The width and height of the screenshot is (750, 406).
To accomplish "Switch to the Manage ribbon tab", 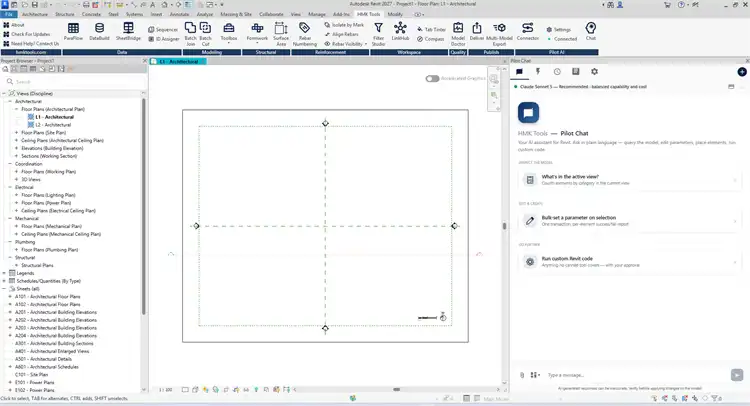I will click(317, 14).
